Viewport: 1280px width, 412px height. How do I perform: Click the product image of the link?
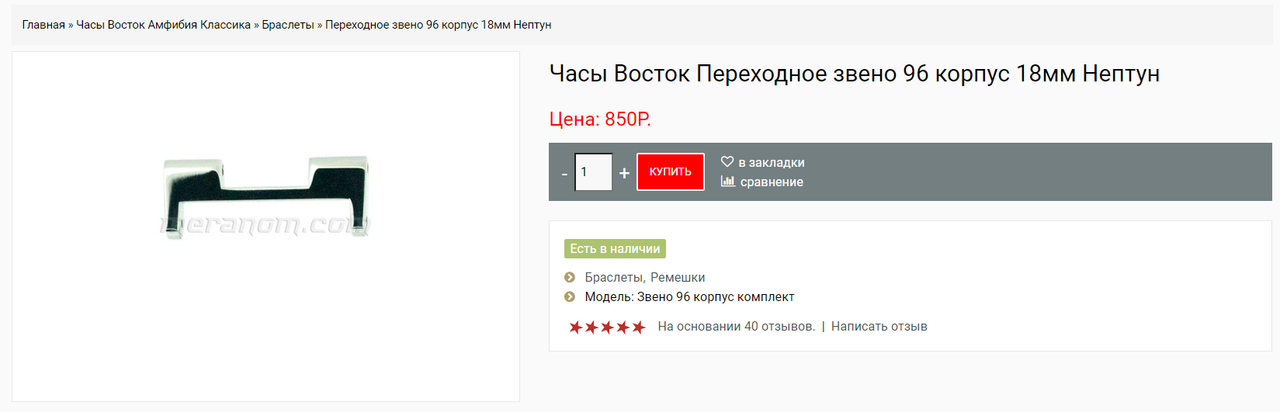click(266, 226)
